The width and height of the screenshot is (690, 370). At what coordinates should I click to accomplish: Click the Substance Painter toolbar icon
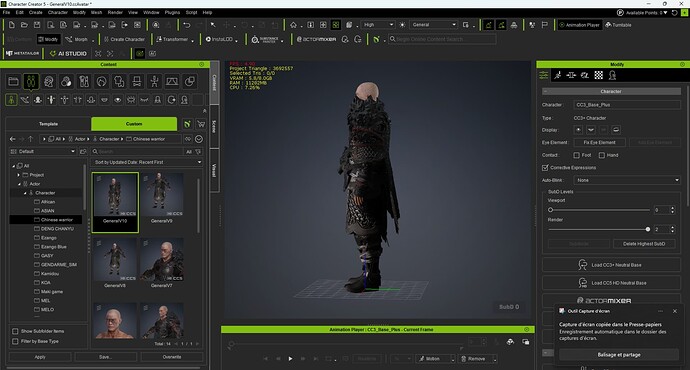click(265, 39)
